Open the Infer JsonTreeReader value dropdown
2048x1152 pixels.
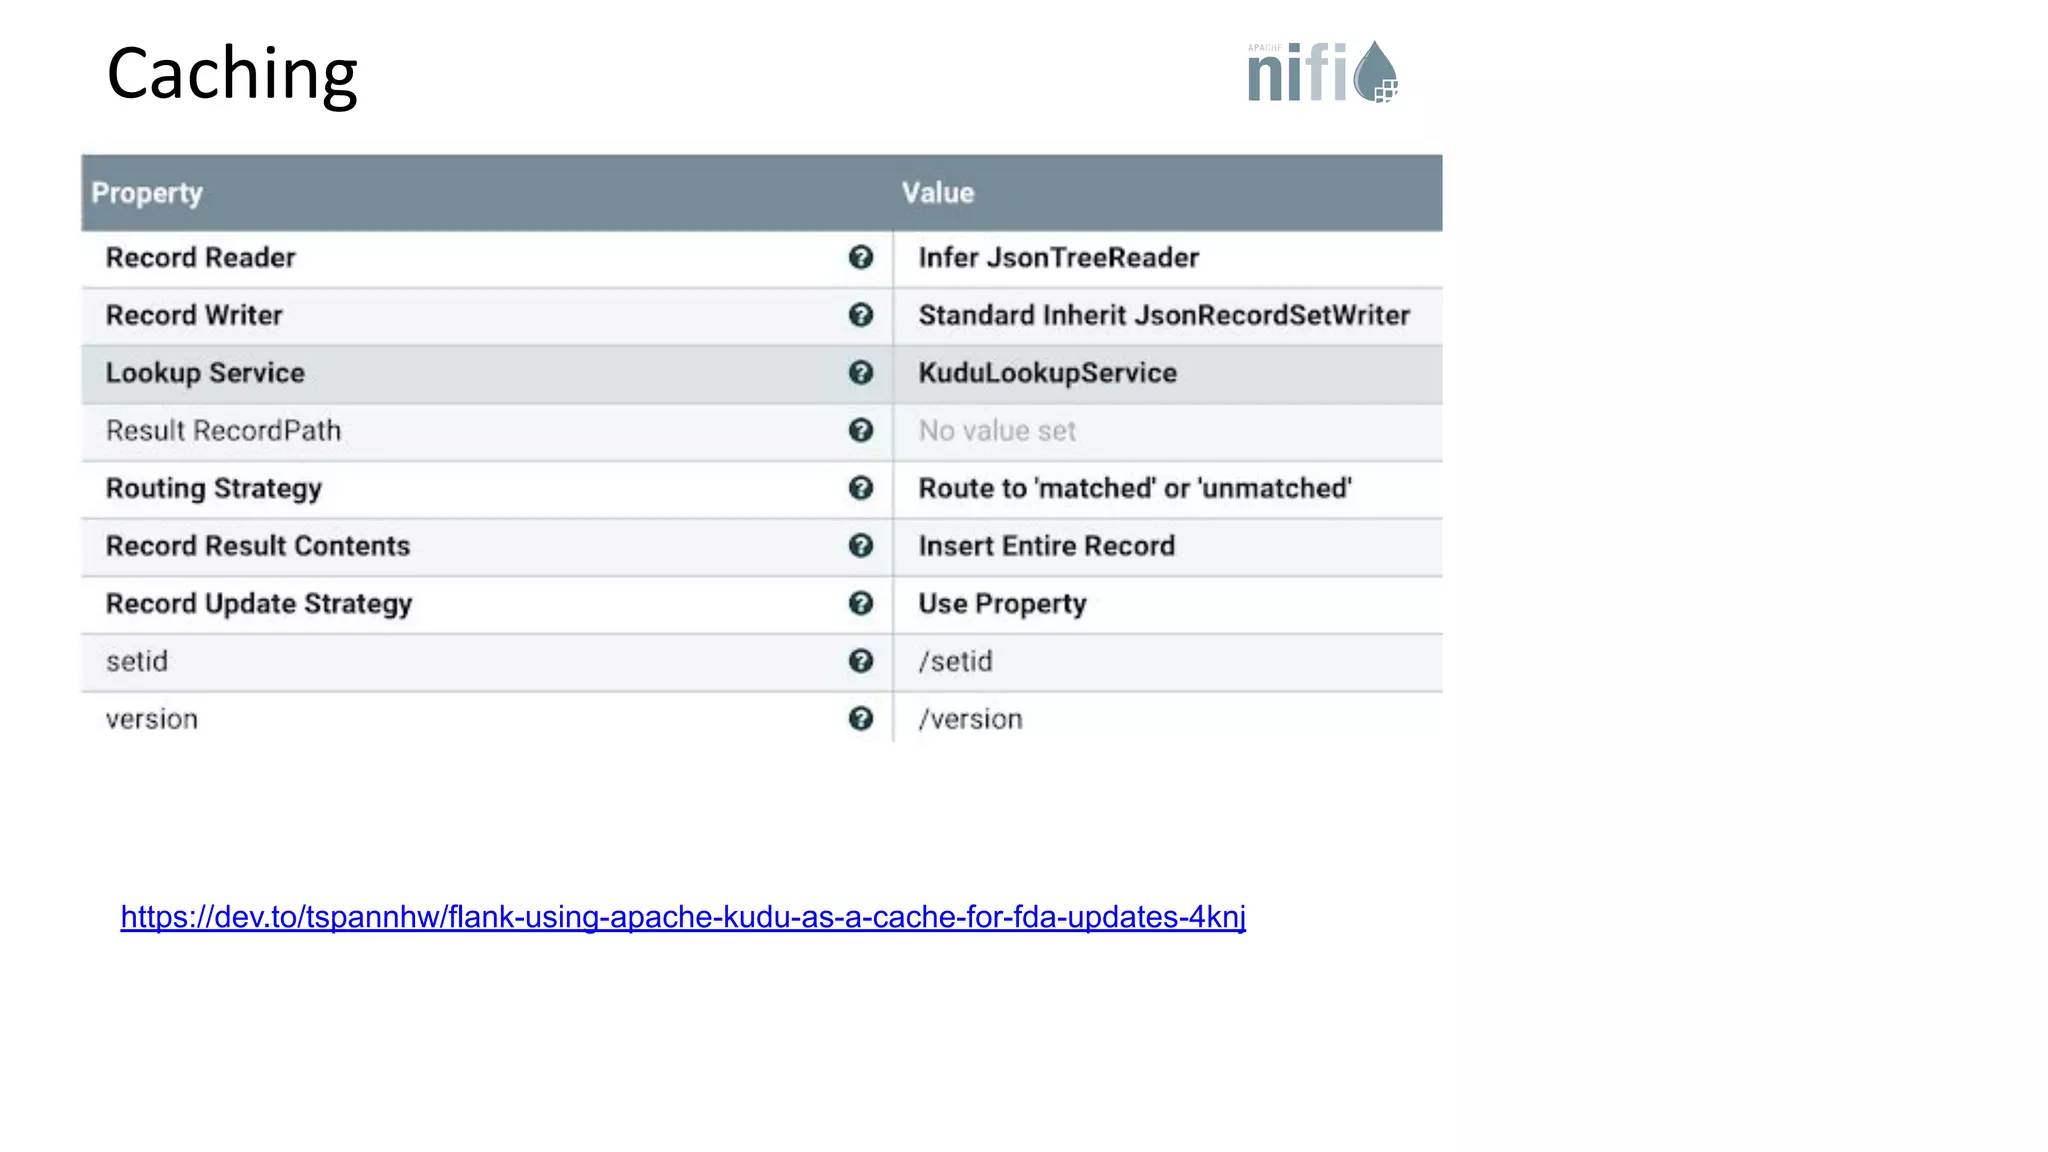[x=1058, y=258]
